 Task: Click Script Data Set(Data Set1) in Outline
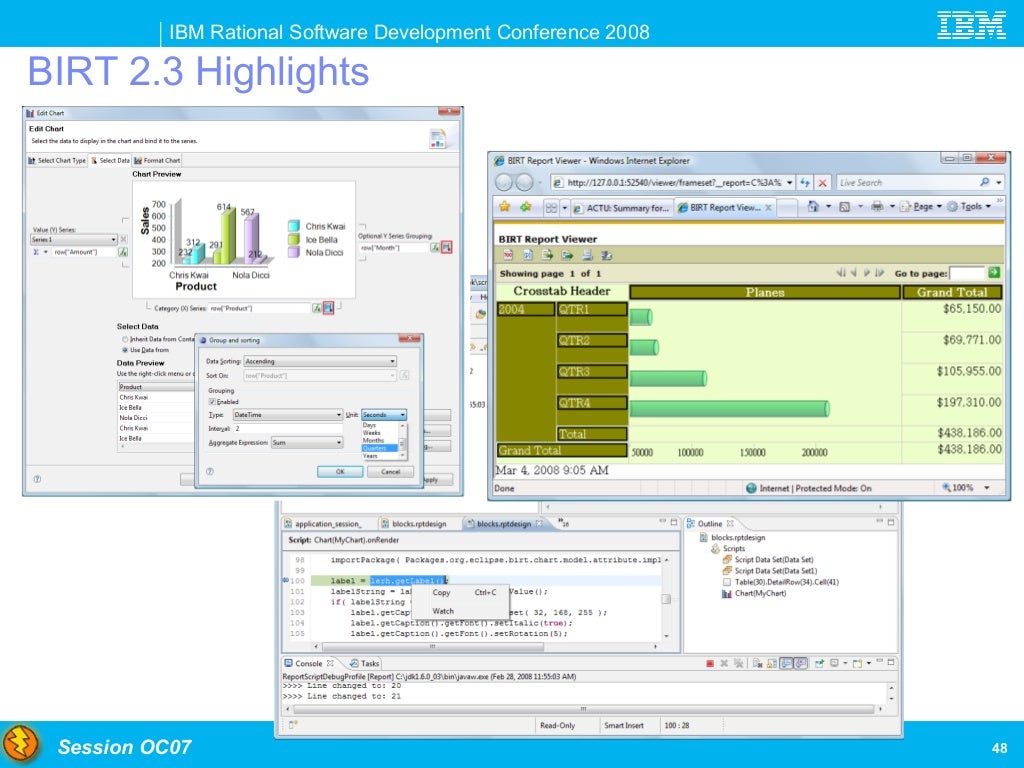[x=770, y=571]
